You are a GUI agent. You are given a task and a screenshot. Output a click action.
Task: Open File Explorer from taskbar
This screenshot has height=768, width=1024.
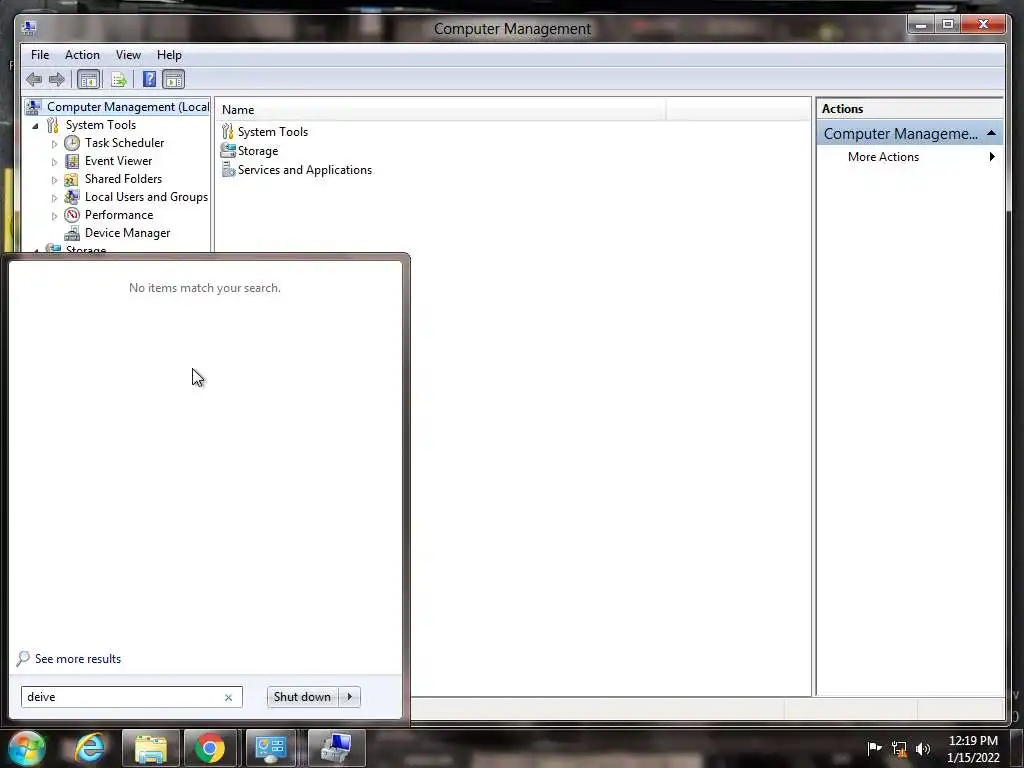point(150,748)
